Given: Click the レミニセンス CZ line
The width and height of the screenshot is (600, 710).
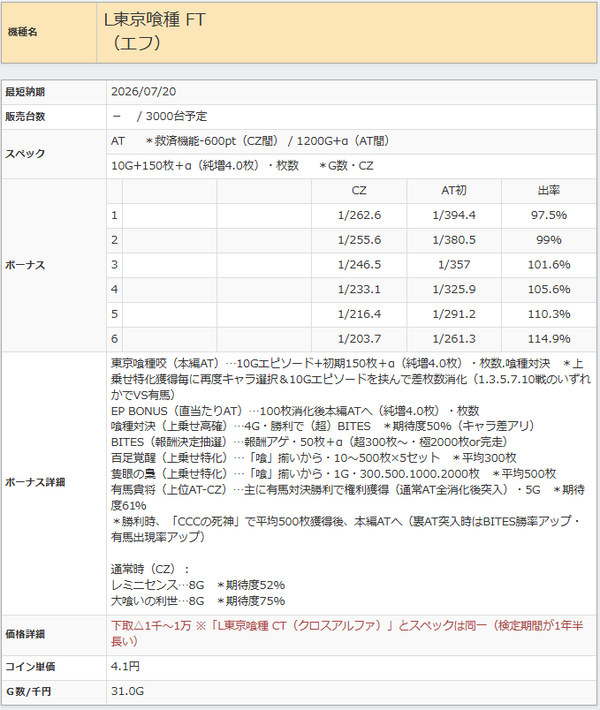Looking at the screenshot, I should [198, 585].
